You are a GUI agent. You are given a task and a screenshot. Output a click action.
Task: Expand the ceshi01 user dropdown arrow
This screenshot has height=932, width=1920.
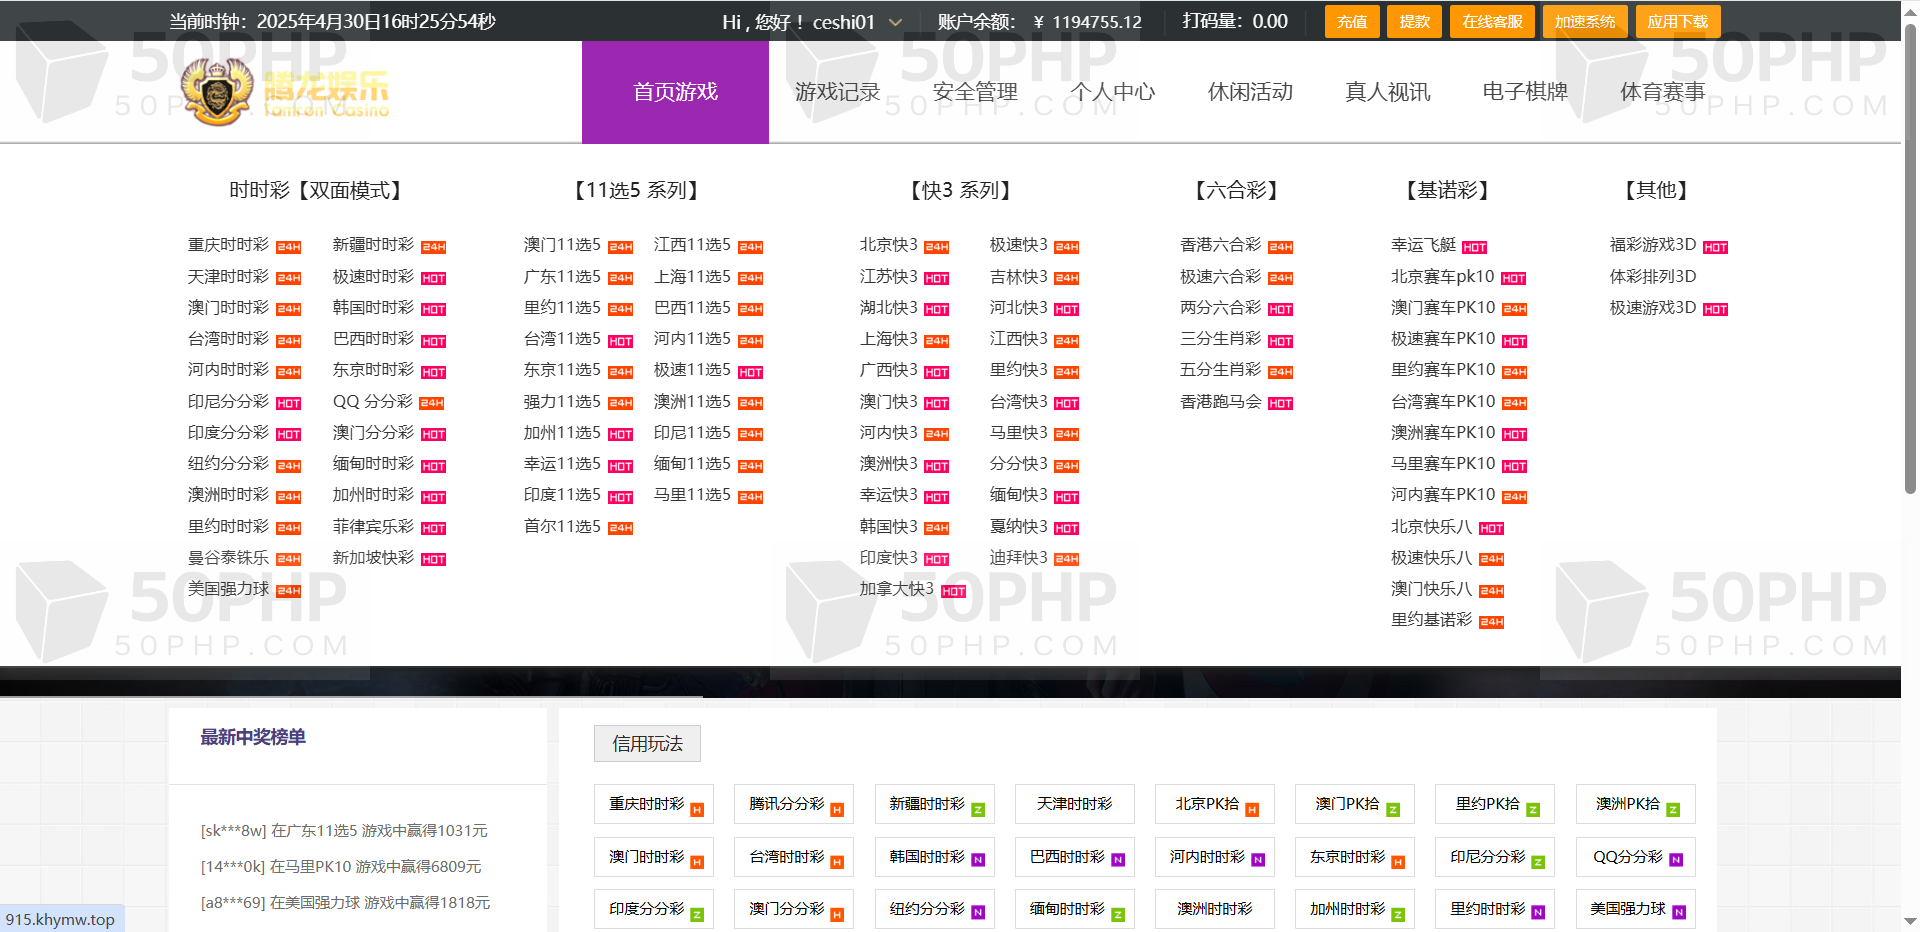point(895,22)
